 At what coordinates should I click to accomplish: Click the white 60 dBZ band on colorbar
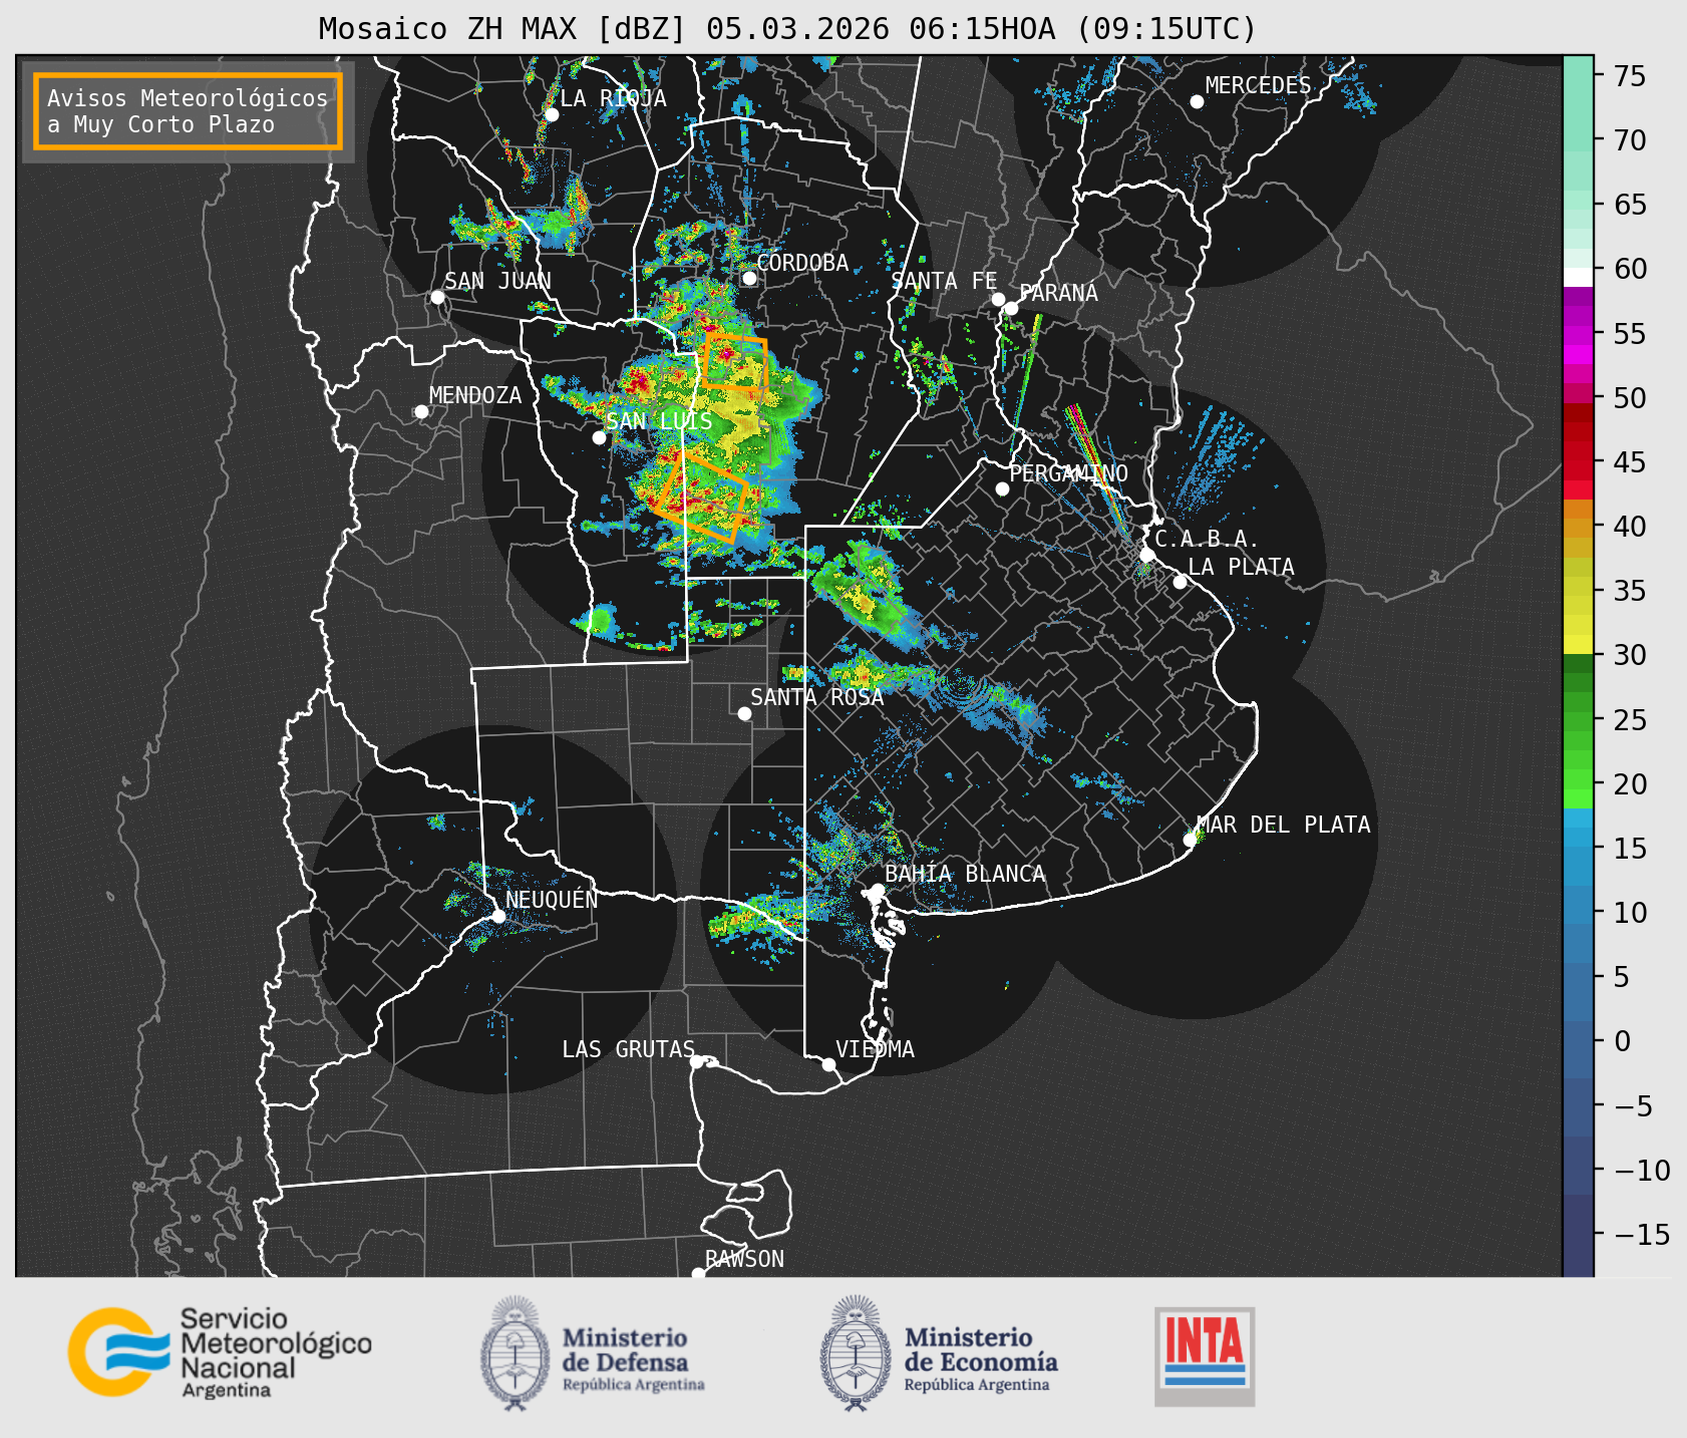click(x=1577, y=276)
